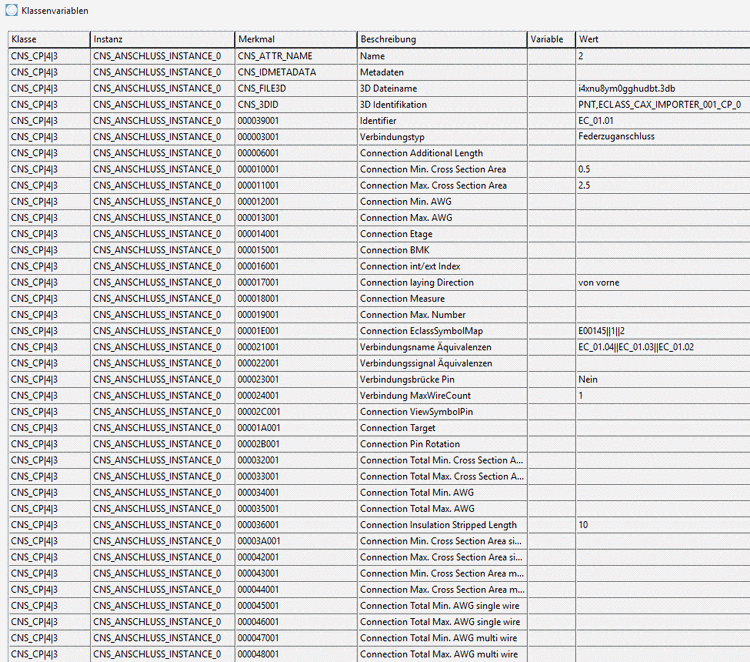Image resolution: width=750 pixels, height=662 pixels.
Task: Click the Variable column header
Action: click(551, 39)
